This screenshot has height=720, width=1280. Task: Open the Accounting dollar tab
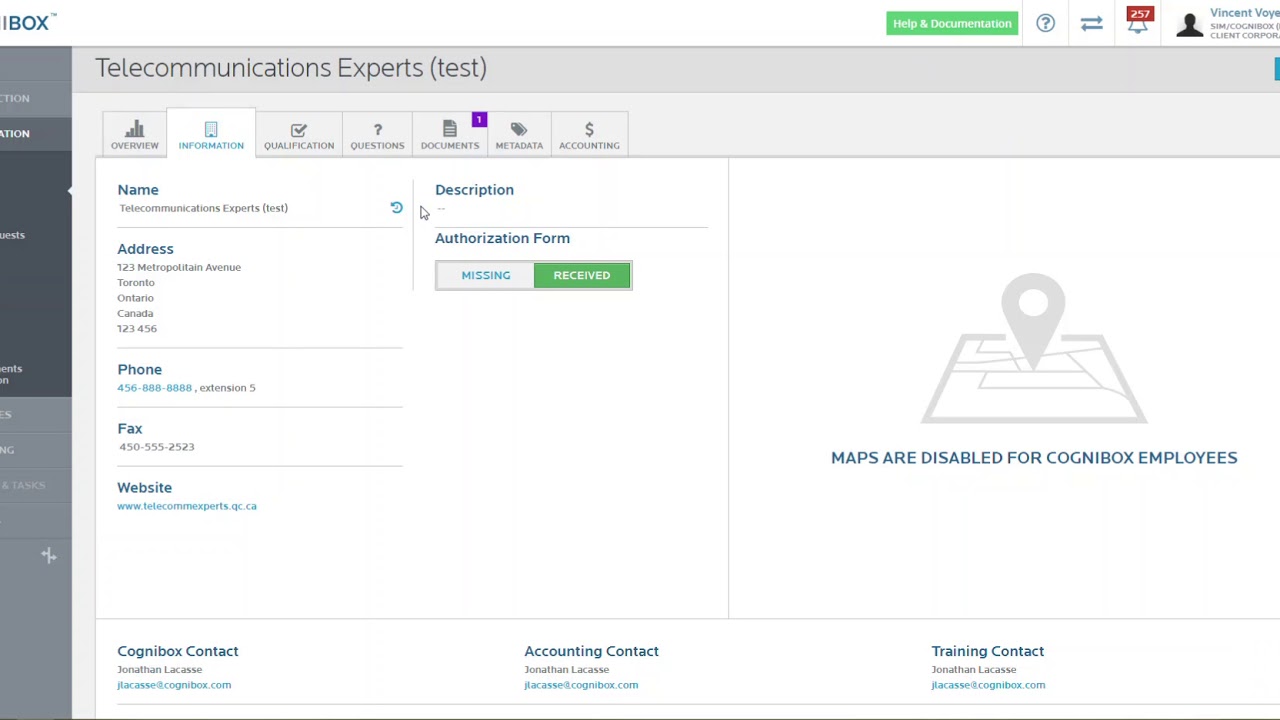pos(589,135)
